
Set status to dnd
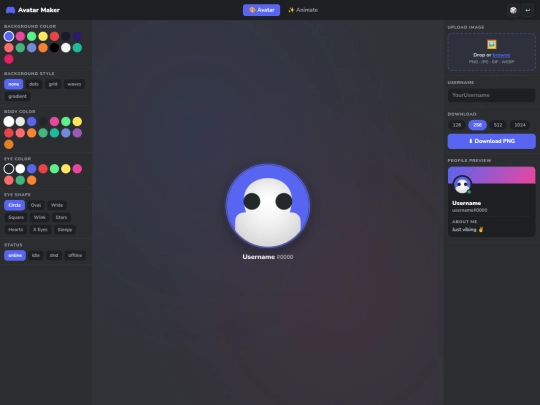pyautogui.click(x=54, y=255)
